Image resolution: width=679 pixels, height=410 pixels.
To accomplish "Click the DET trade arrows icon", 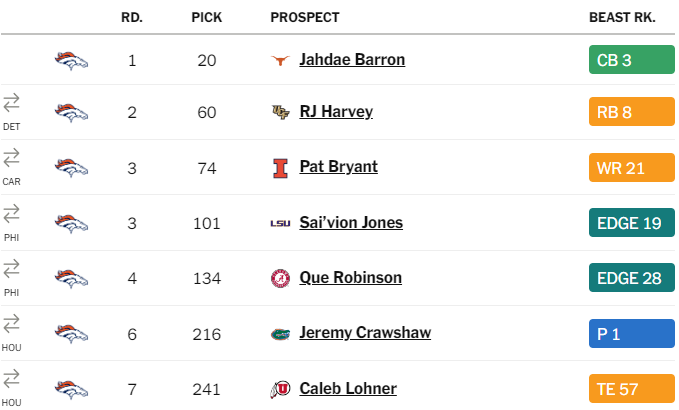I will pyautogui.click(x=11, y=103).
